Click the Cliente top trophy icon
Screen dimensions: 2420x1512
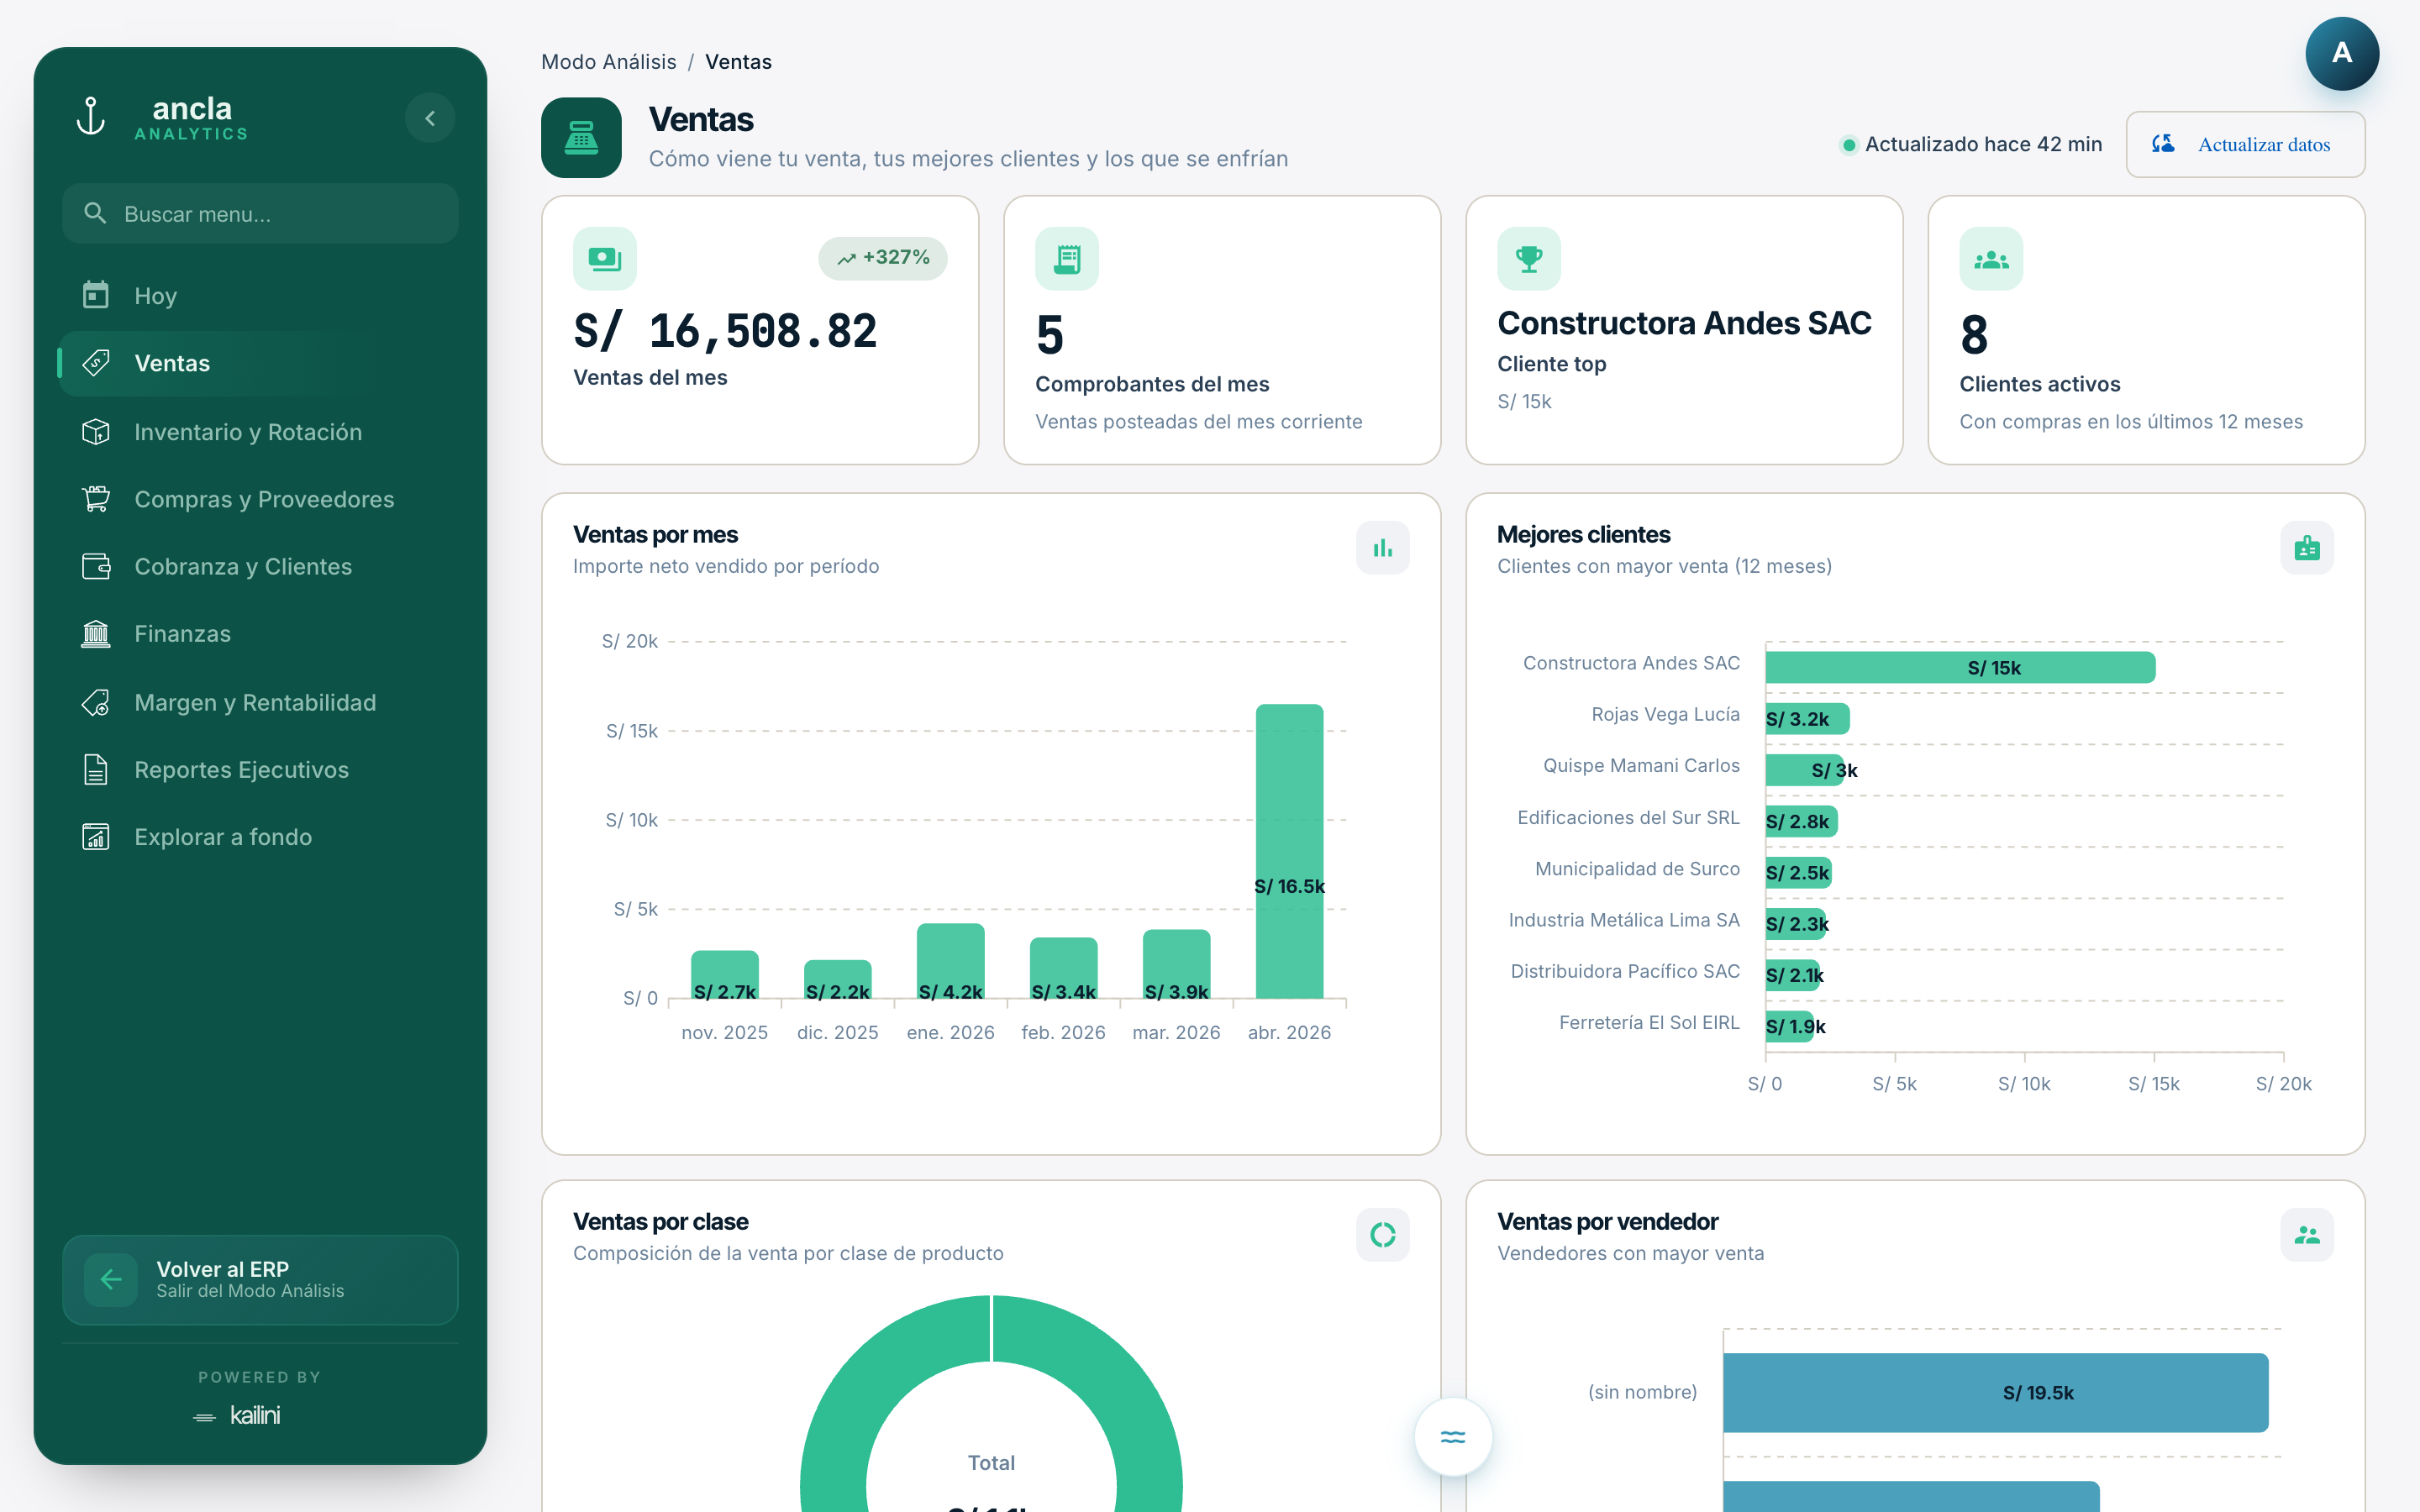click(1528, 259)
